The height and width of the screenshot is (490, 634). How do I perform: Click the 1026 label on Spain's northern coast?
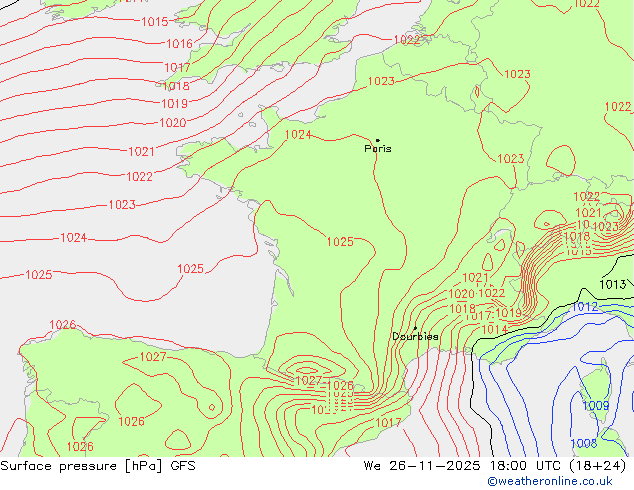[x=63, y=325]
